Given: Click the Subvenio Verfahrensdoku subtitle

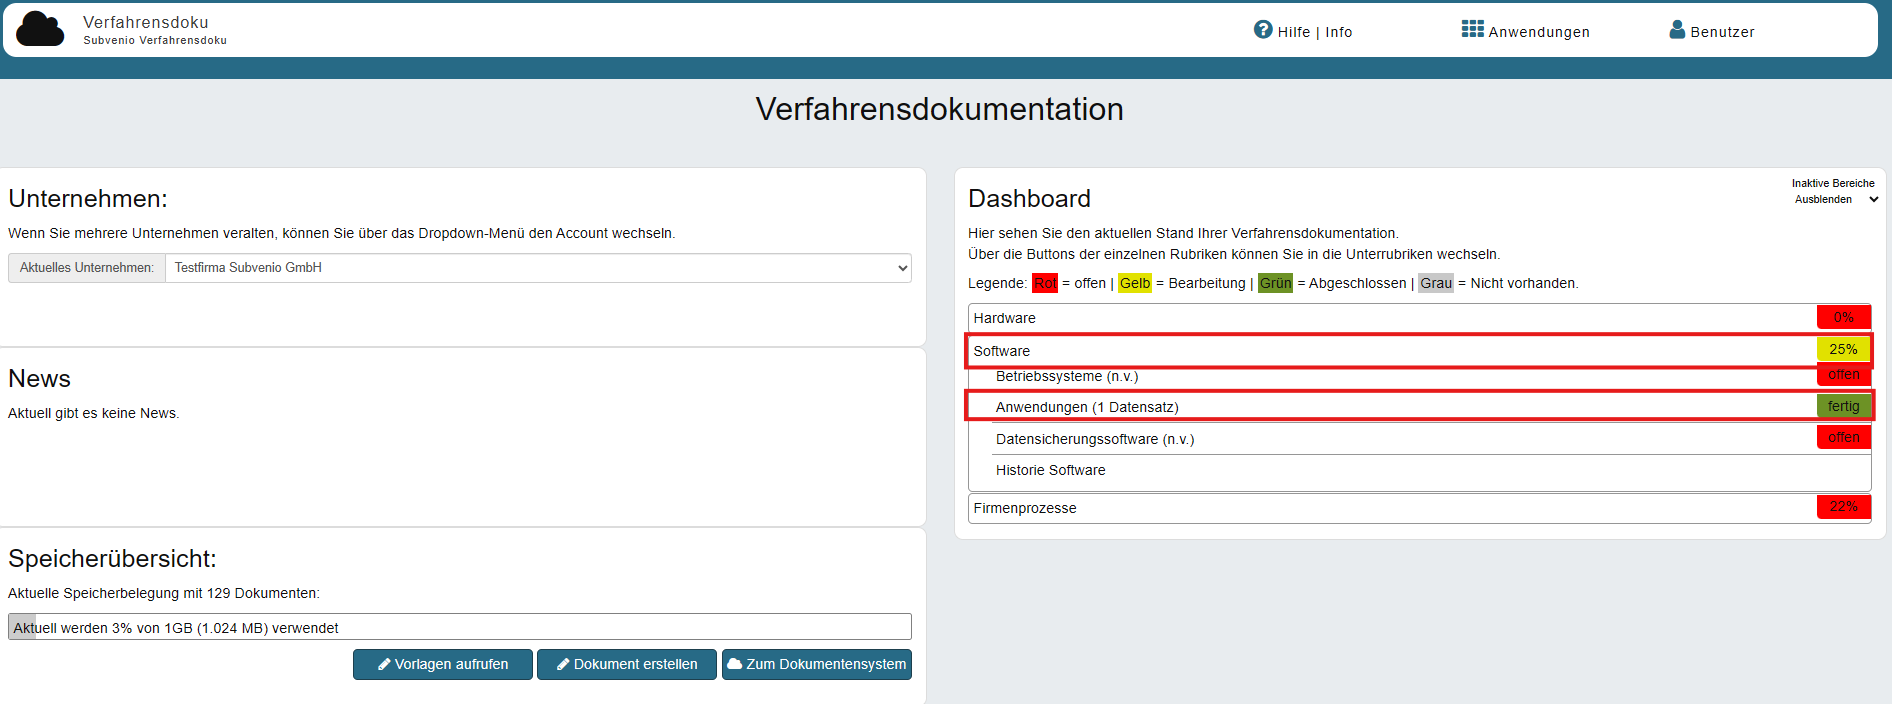Looking at the screenshot, I should pyautogui.click(x=155, y=41).
